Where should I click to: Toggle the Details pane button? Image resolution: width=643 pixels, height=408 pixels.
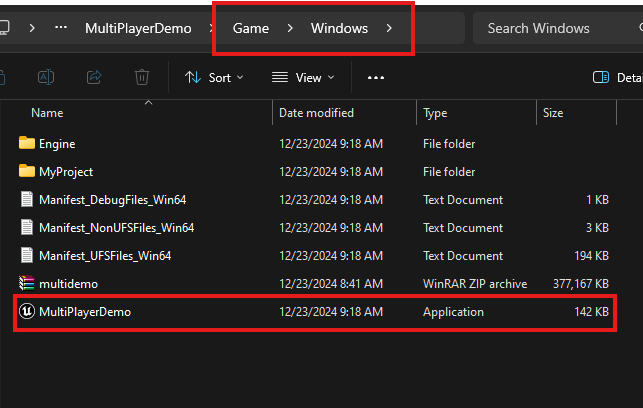pos(616,77)
